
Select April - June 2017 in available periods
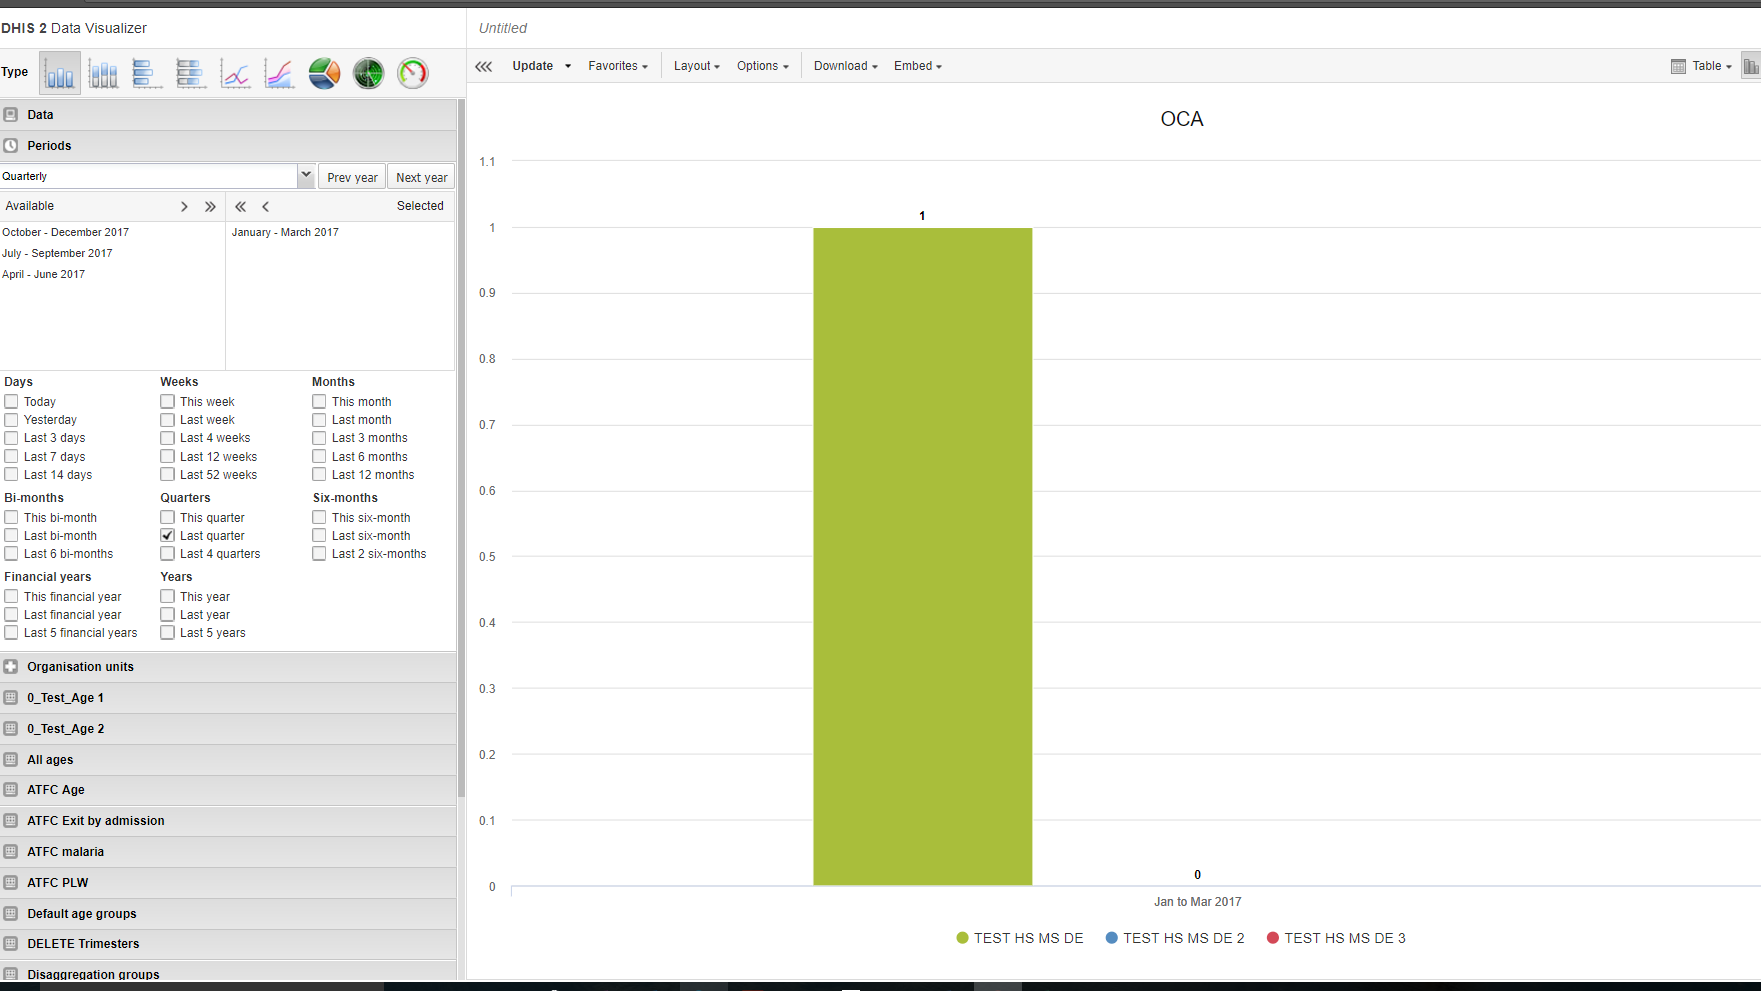point(44,274)
